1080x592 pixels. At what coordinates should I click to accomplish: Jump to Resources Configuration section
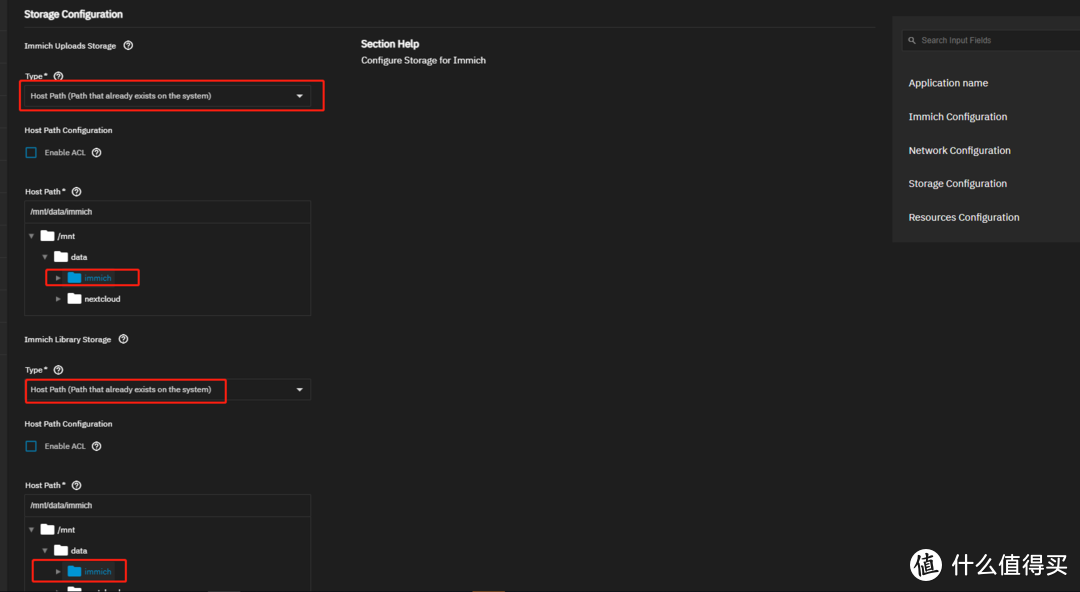[964, 217]
